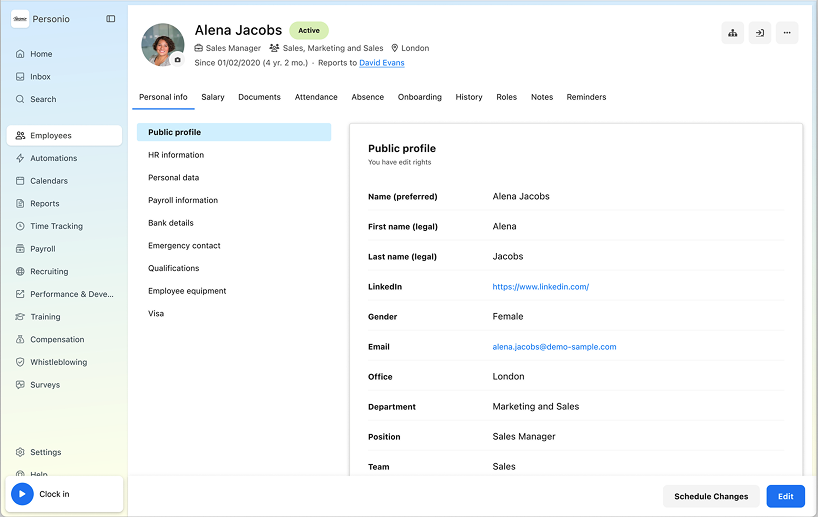The image size is (818, 517).
Task: Click Alena Jacobs profile picture
Action: 162,44
